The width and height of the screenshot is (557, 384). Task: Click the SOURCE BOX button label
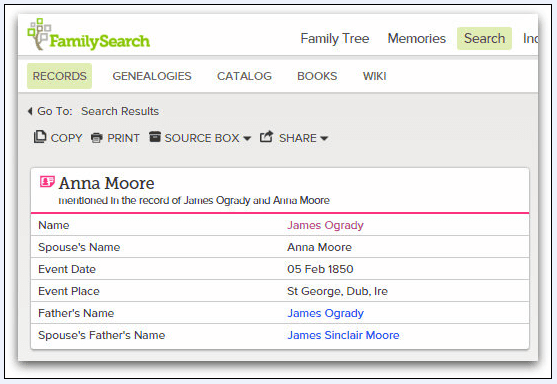(x=202, y=138)
